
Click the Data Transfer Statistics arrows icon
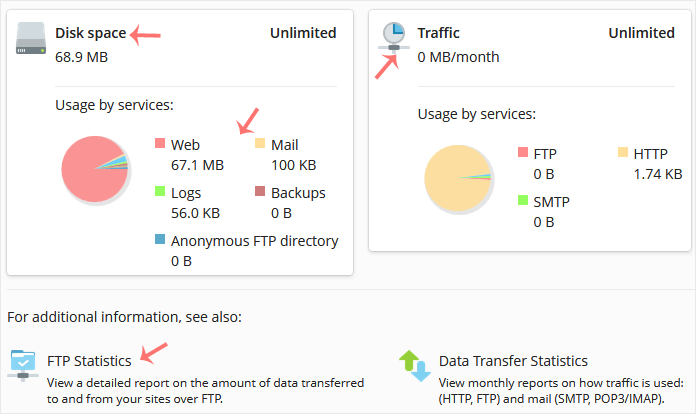click(x=414, y=366)
